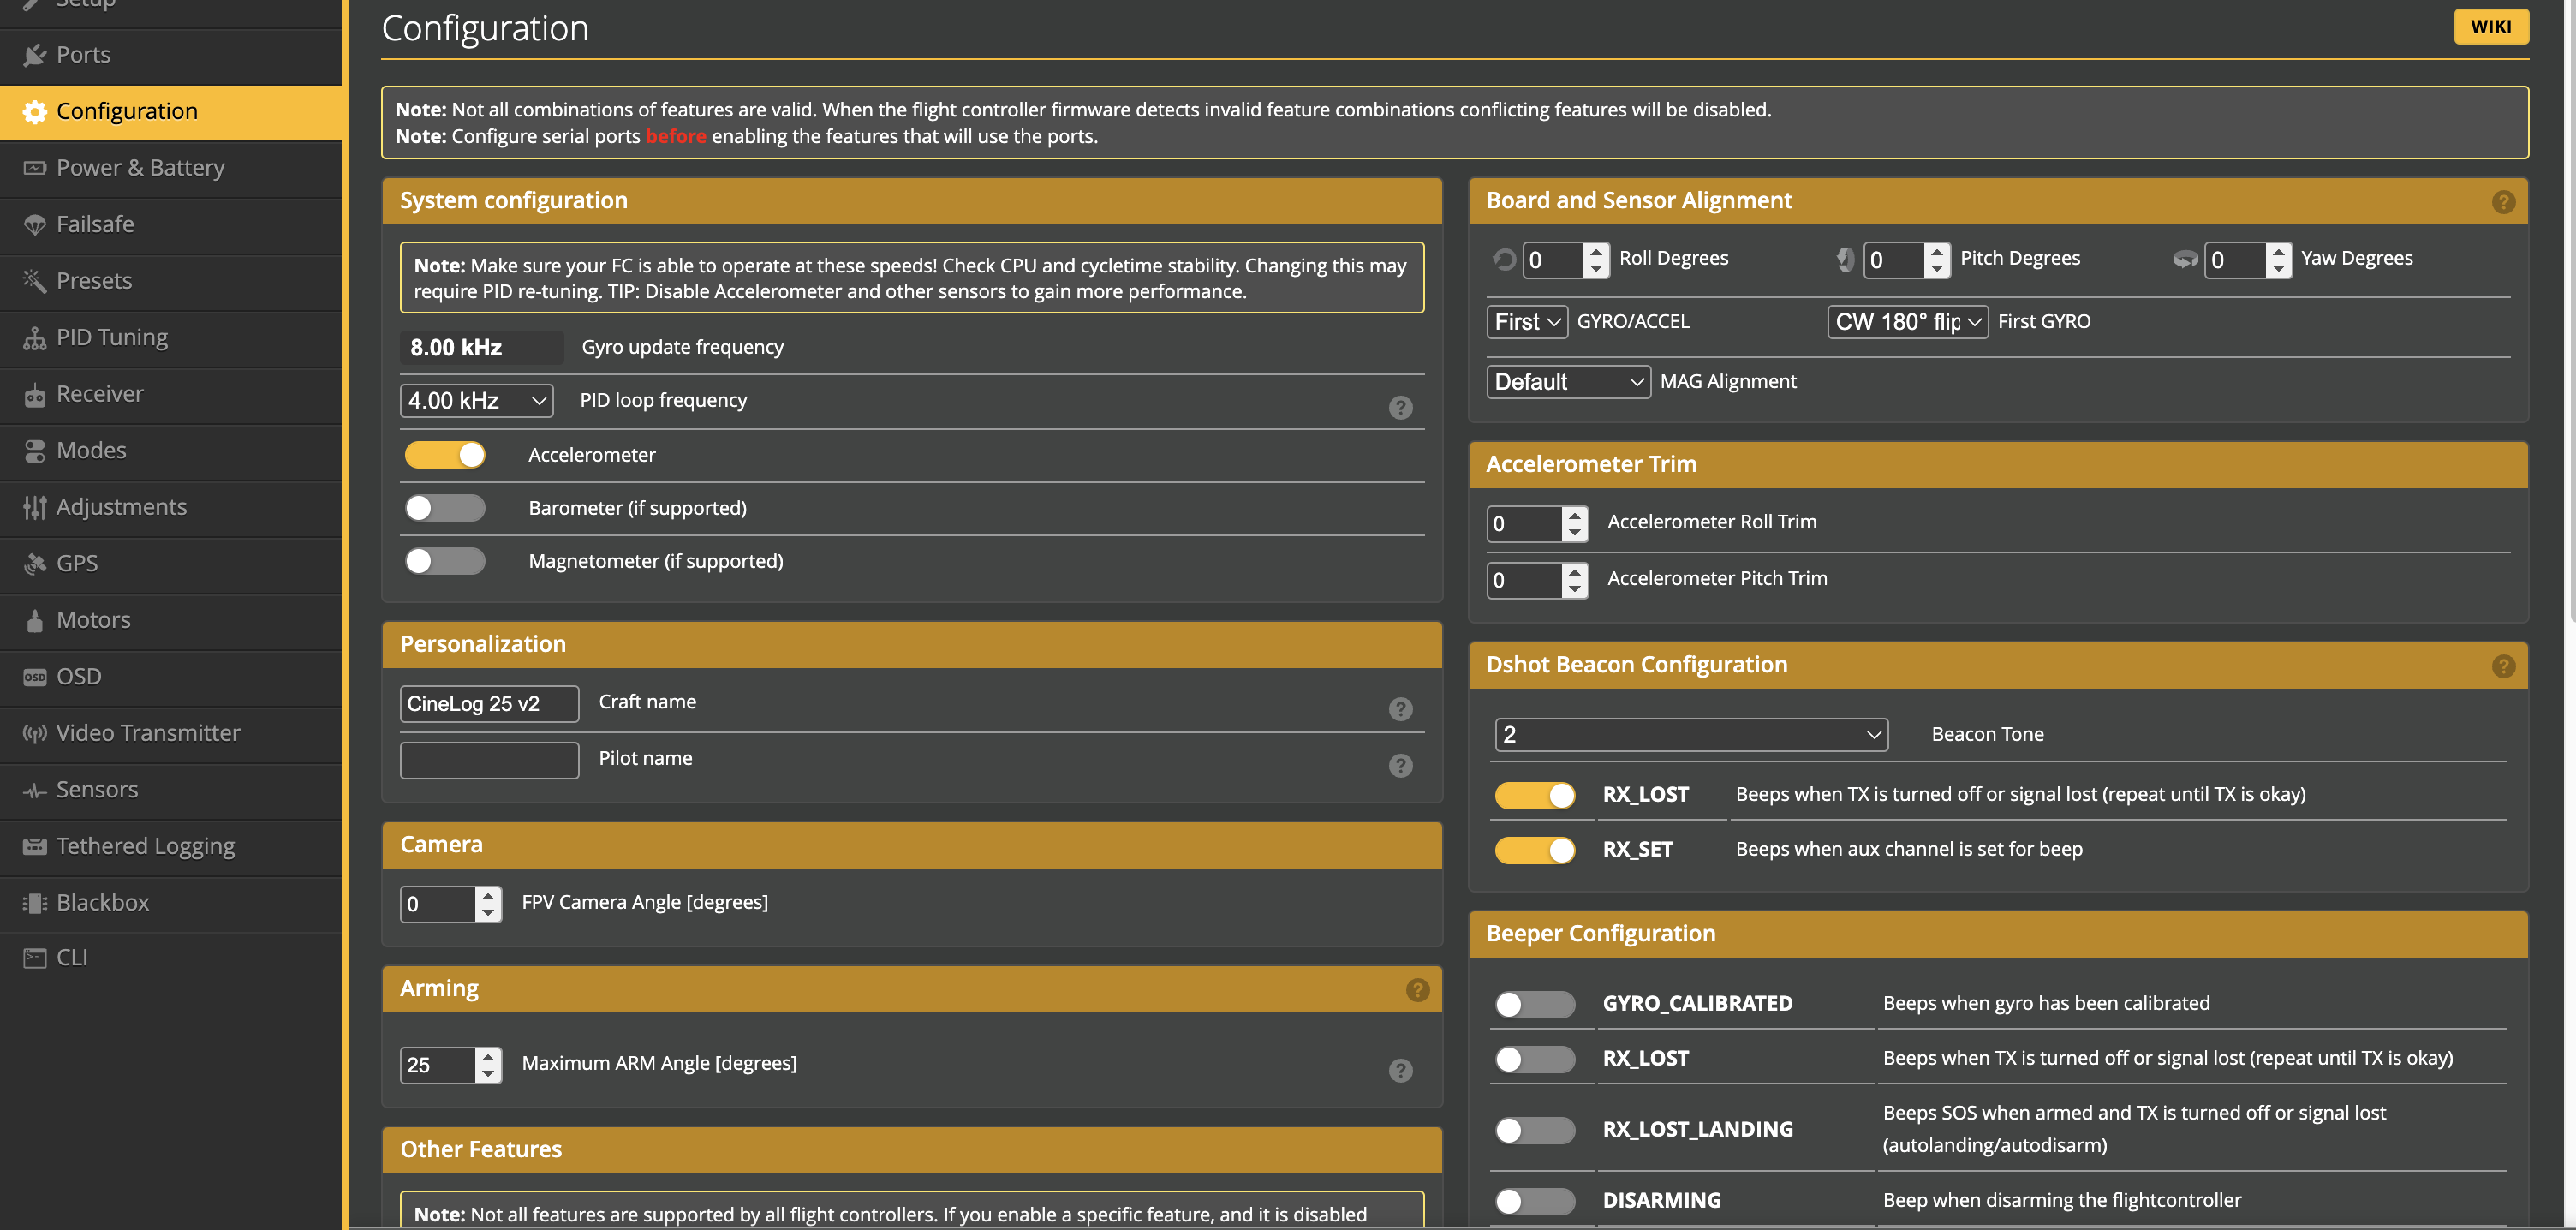
Task: Click the Motors sidebar icon
Action: tap(35, 620)
